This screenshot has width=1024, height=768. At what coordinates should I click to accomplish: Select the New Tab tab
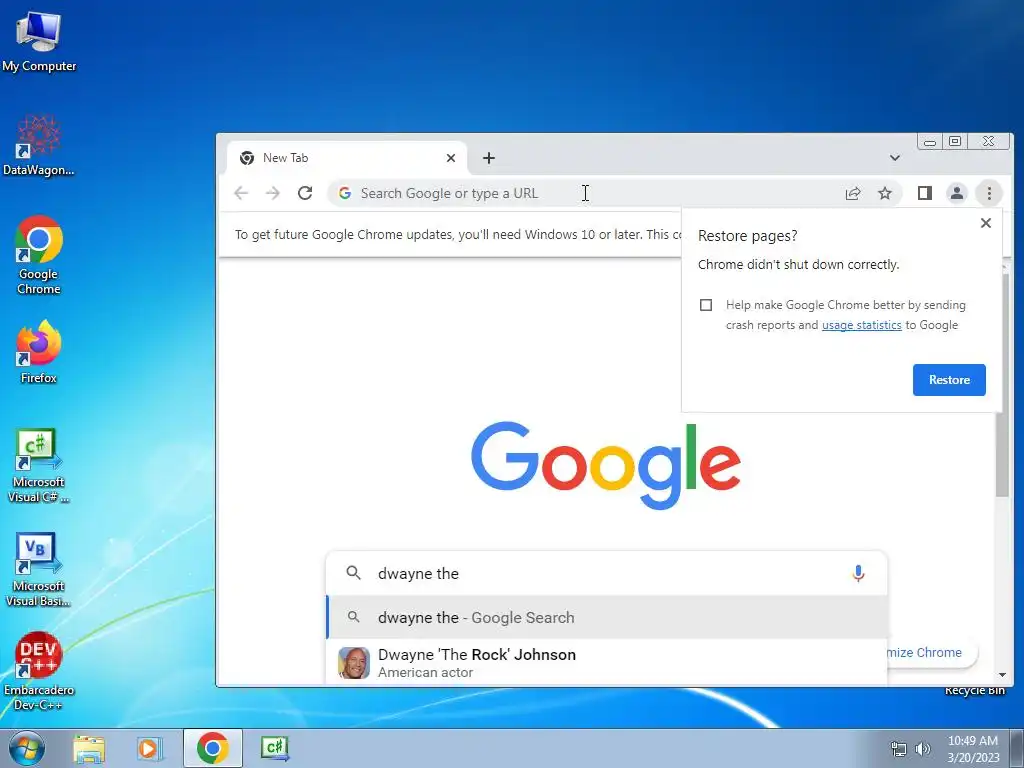pyautogui.click(x=347, y=158)
